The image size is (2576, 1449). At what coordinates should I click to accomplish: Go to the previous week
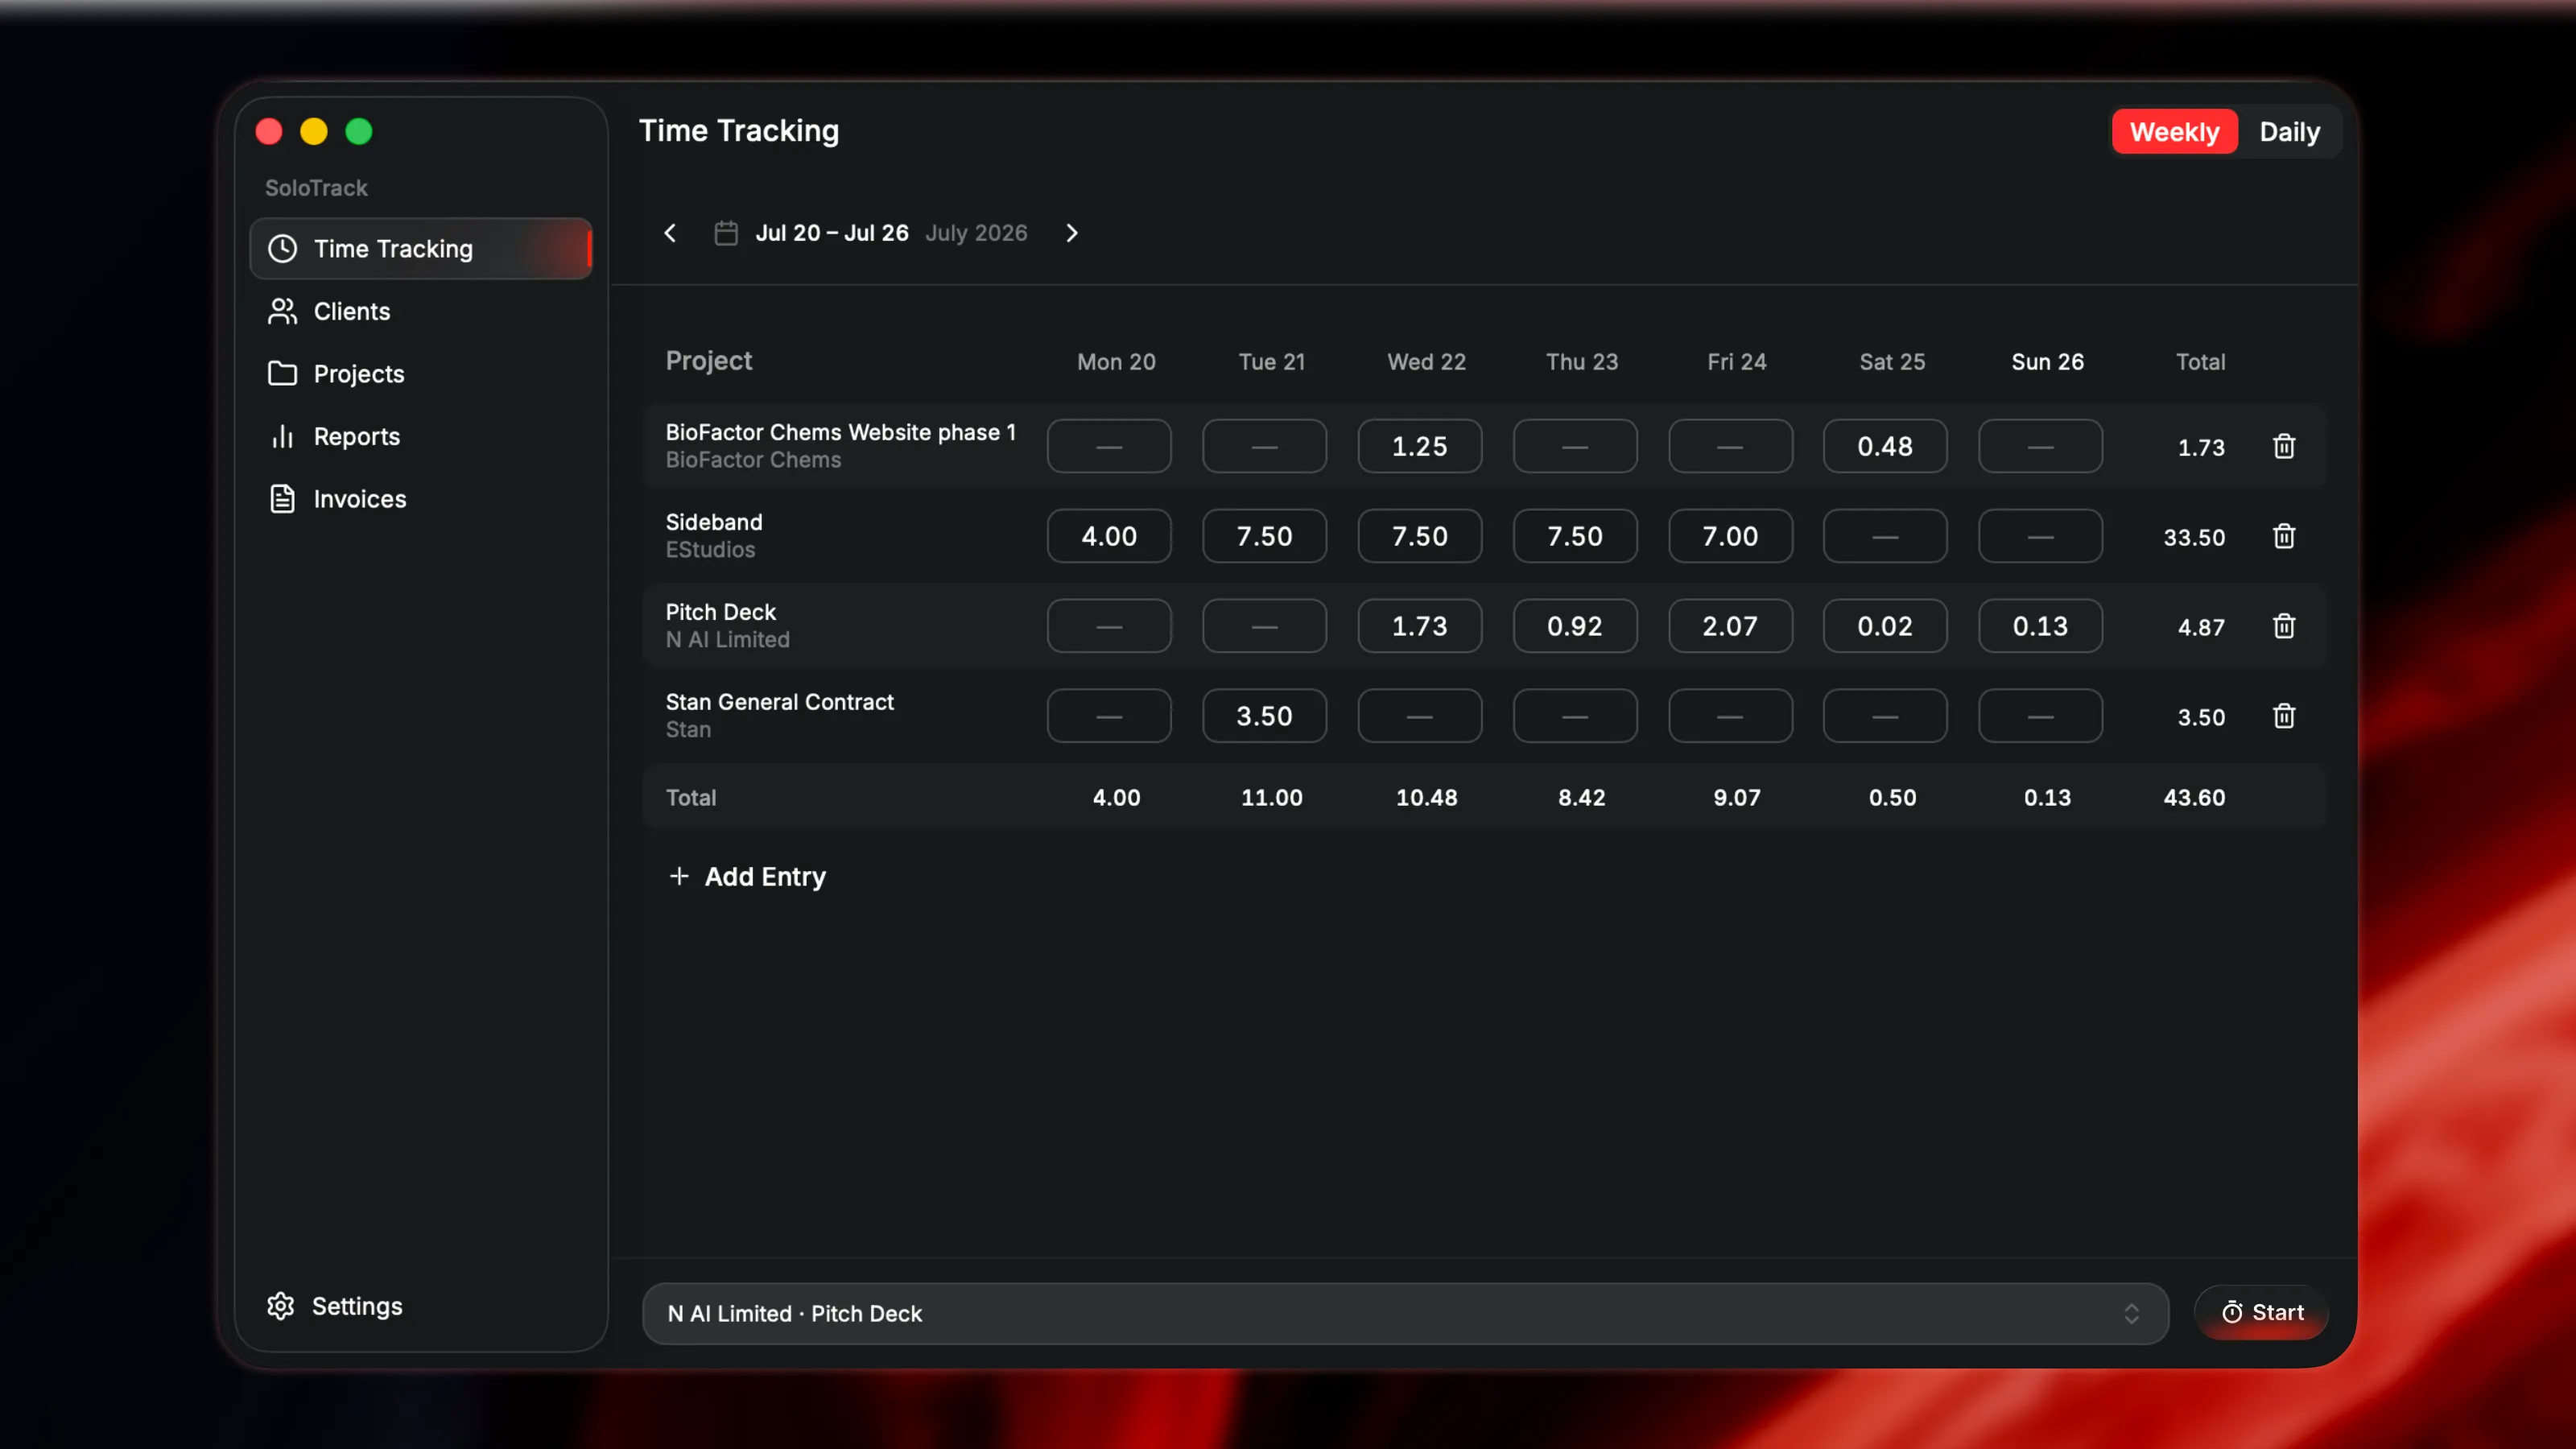click(670, 233)
